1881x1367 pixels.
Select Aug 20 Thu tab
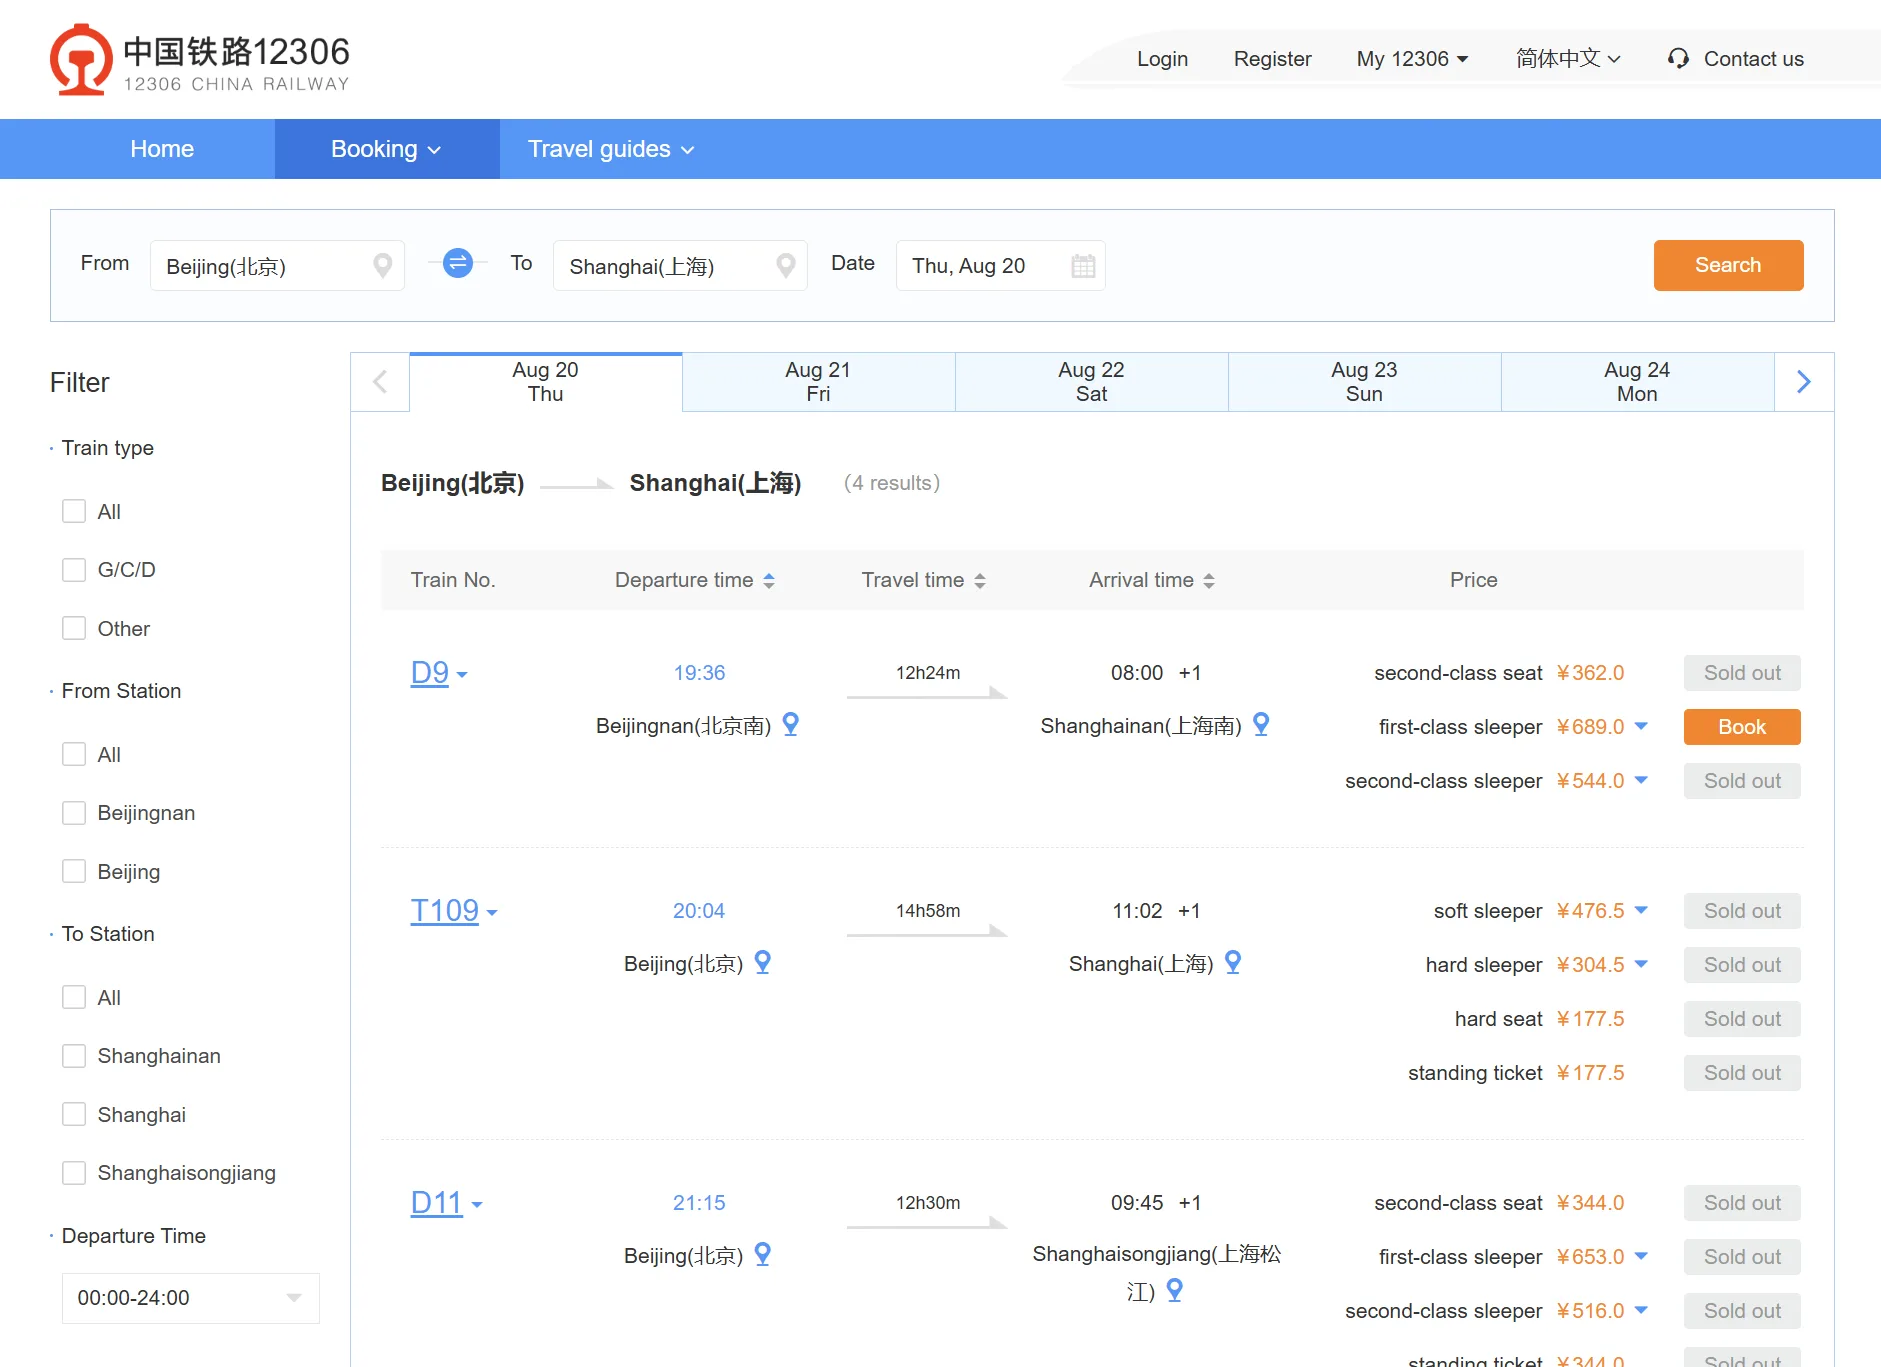pos(546,382)
